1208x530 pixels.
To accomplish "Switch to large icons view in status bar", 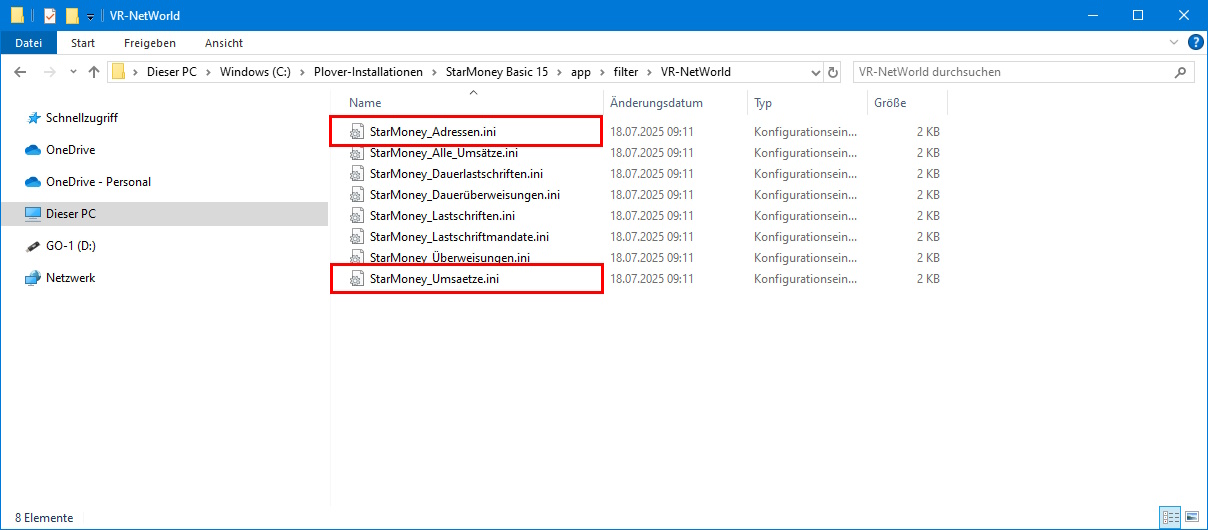I will [1191, 517].
